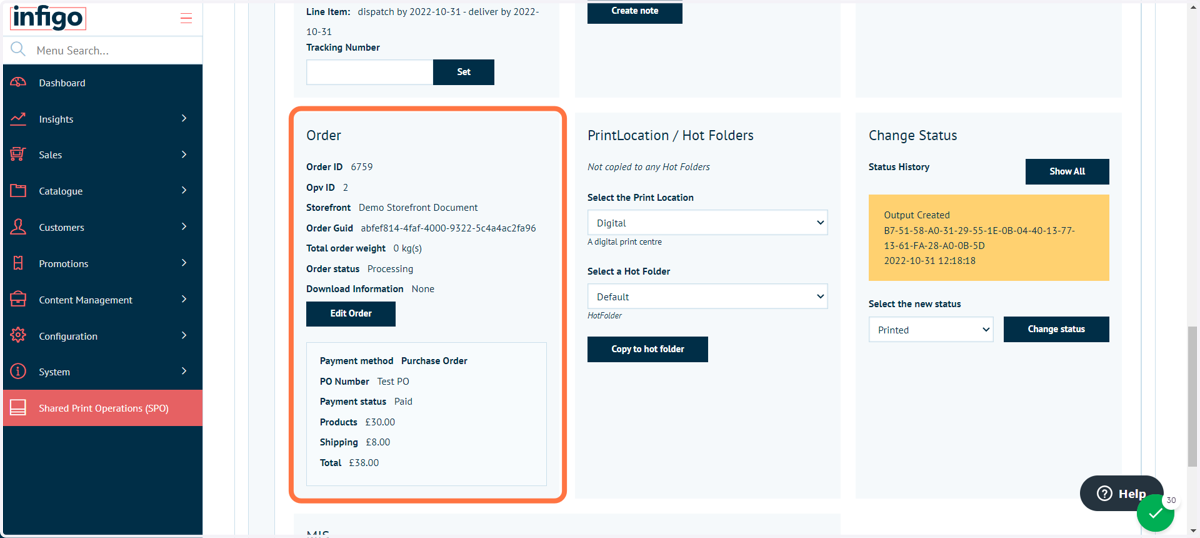Image resolution: width=1200 pixels, height=538 pixels.
Task: Click the Shipping value £8.00
Action: point(378,442)
